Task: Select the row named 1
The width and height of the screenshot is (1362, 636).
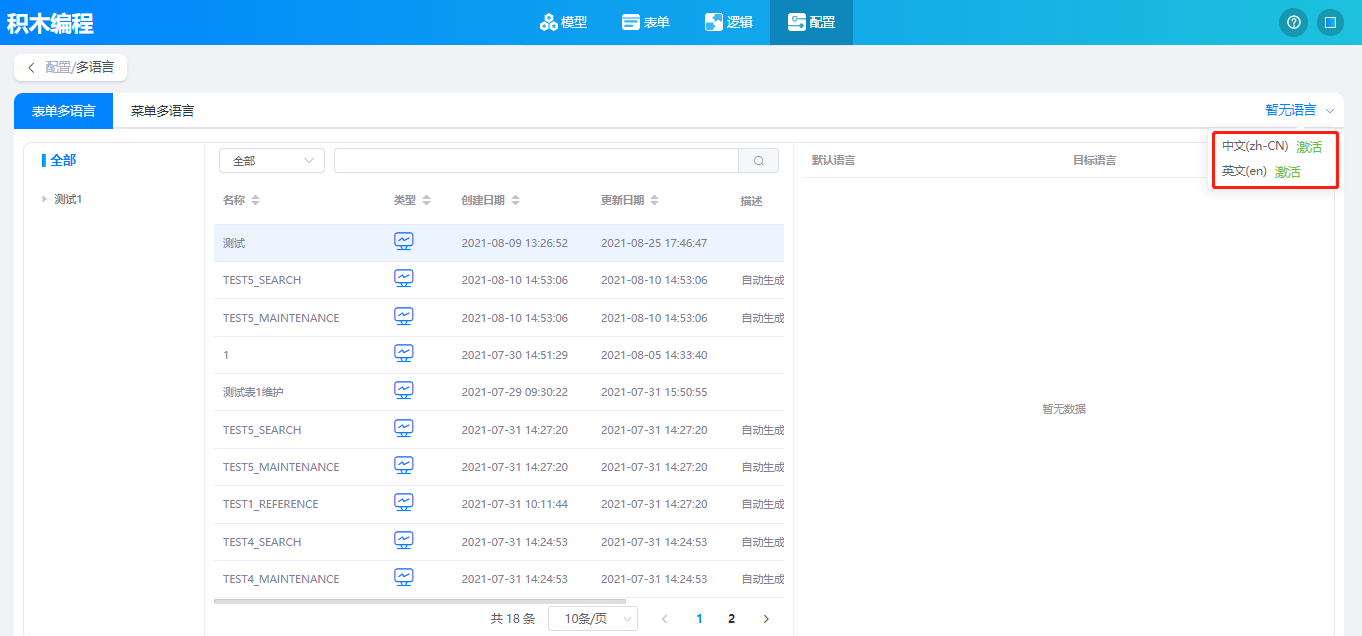Action: click(x=226, y=355)
